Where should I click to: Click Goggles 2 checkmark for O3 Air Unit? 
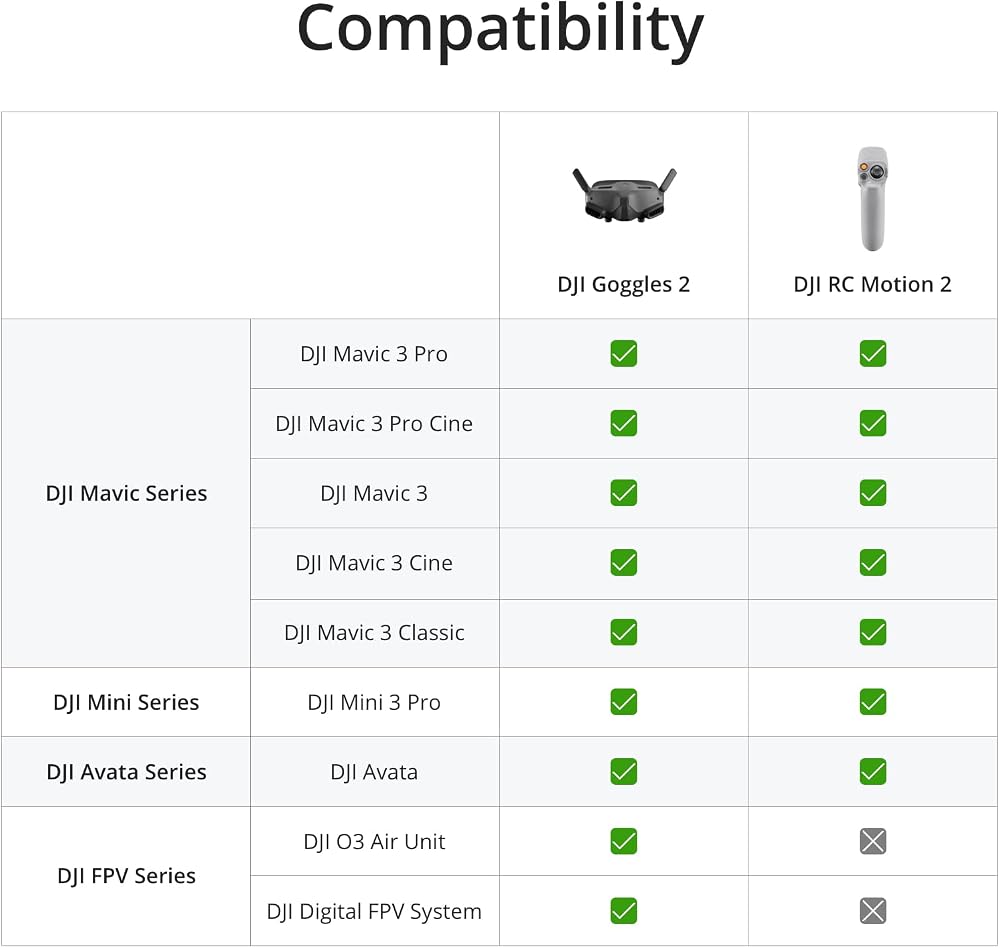click(624, 841)
